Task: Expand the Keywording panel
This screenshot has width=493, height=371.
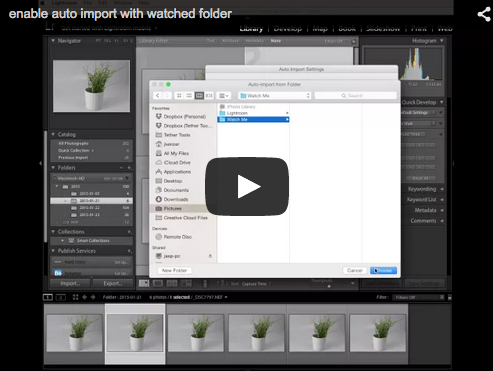Action: (442, 189)
